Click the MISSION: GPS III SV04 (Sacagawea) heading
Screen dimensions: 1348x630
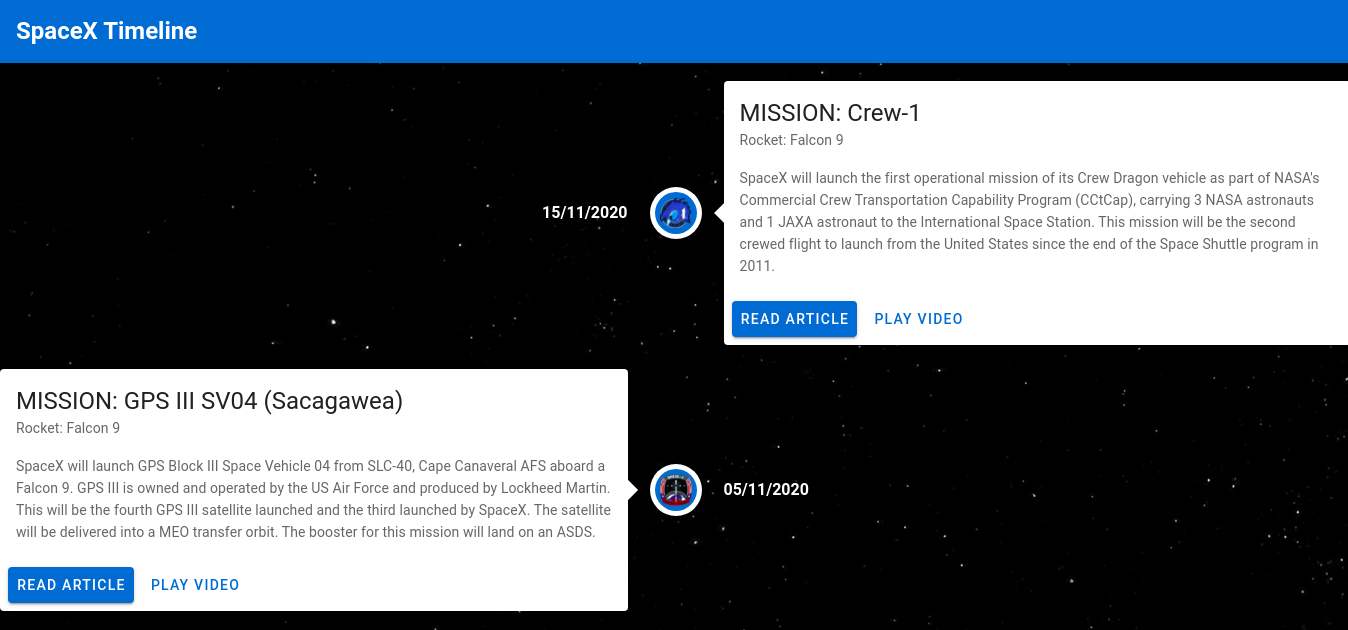209,401
